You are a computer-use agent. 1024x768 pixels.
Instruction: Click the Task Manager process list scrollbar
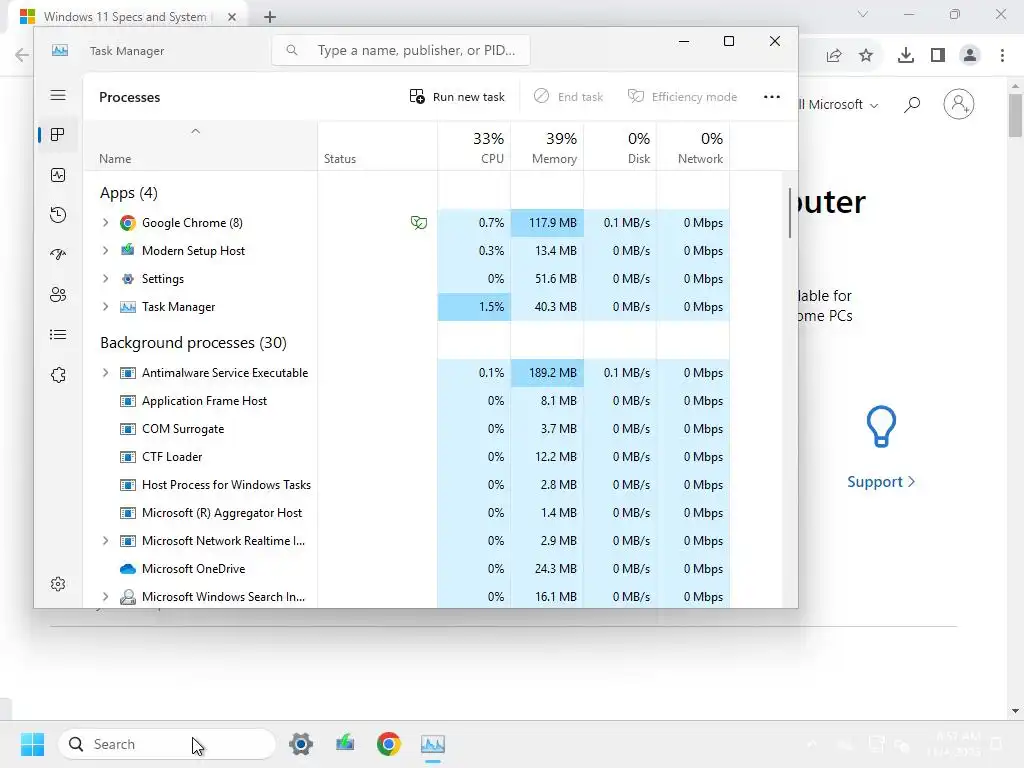[x=790, y=213]
